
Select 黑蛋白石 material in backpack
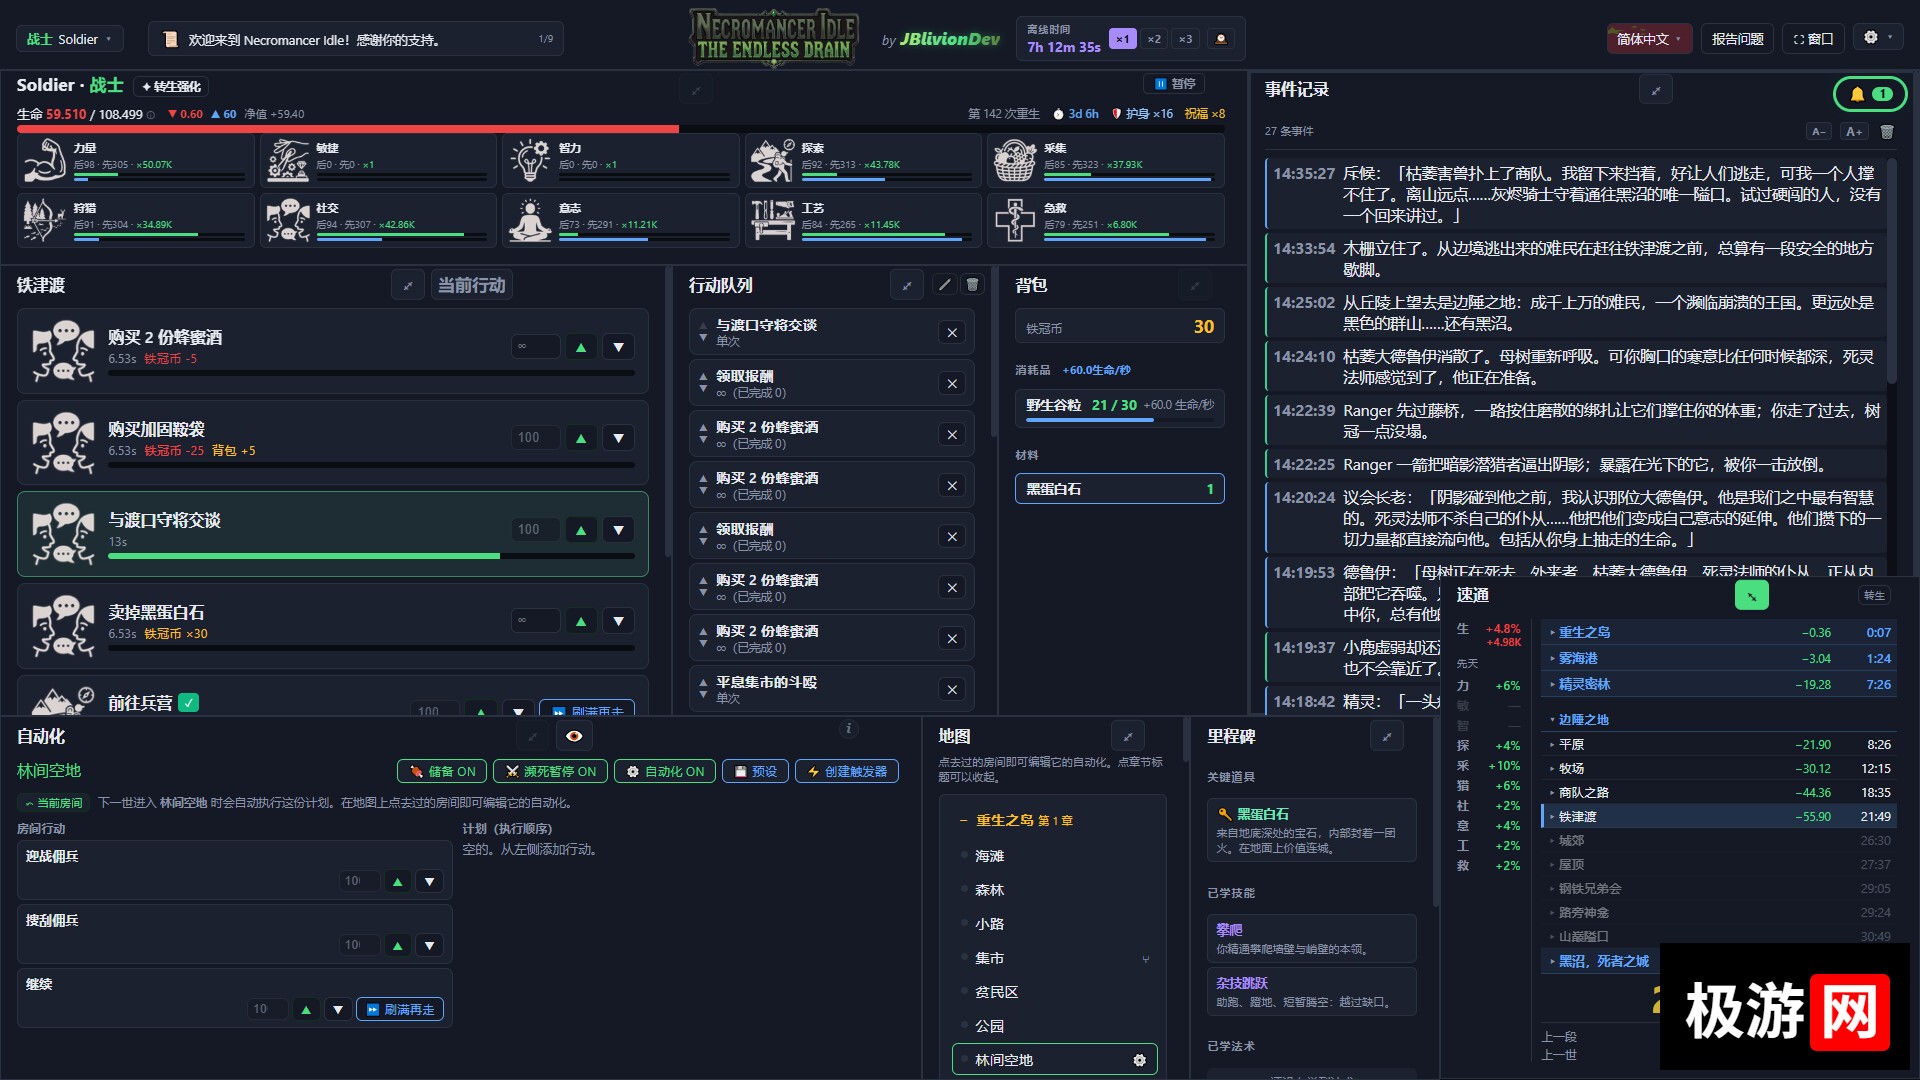1119,489
